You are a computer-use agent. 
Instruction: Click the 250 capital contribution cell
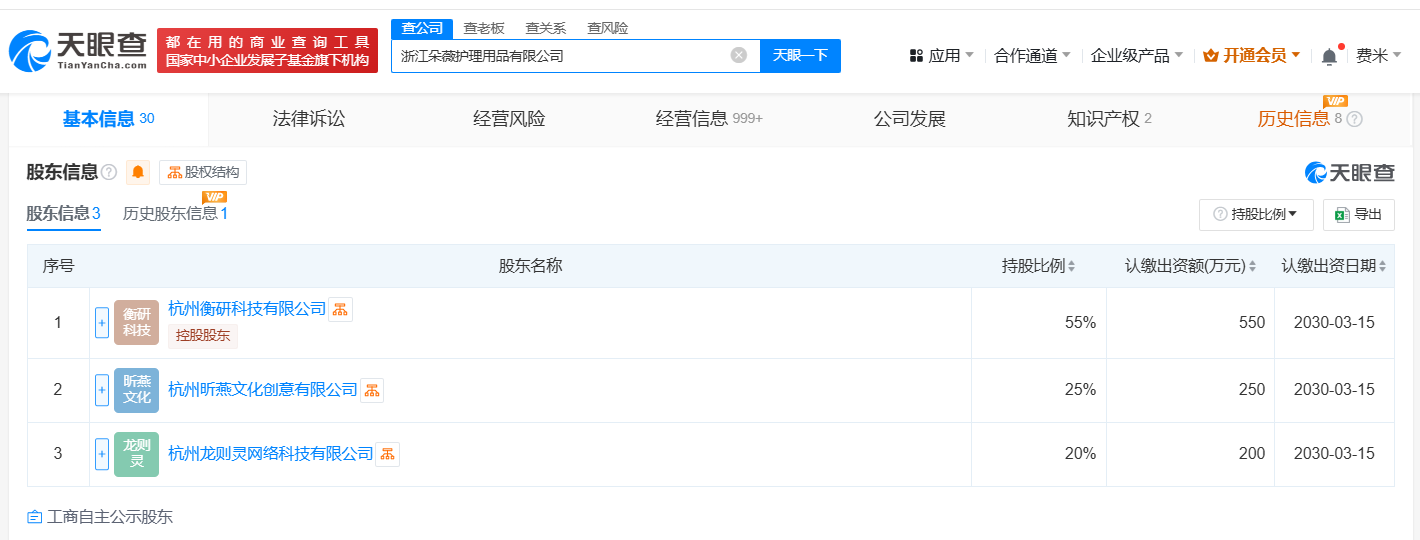[1190, 390]
